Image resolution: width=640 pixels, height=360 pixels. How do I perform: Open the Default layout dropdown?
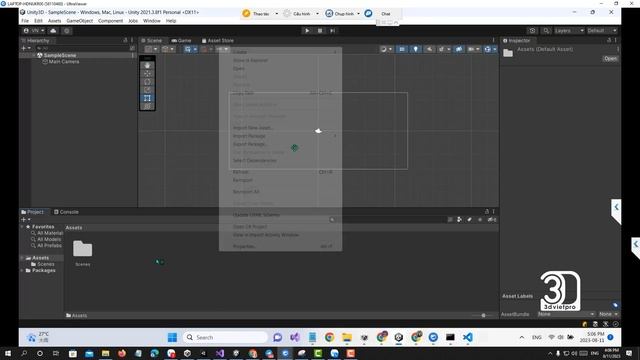click(x=602, y=31)
